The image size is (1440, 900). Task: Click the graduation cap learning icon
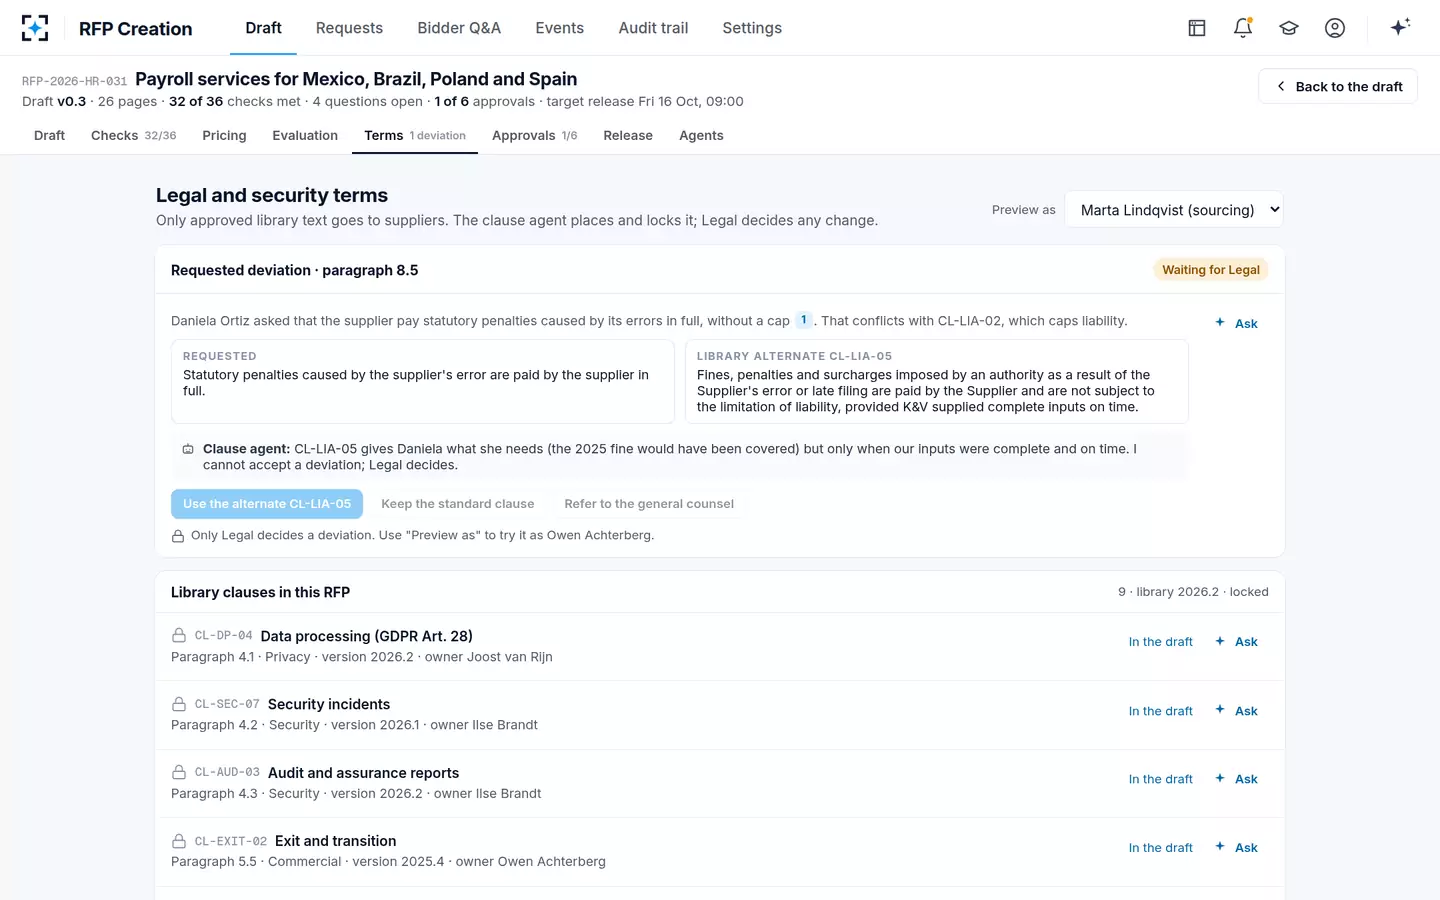pyautogui.click(x=1289, y=28)
